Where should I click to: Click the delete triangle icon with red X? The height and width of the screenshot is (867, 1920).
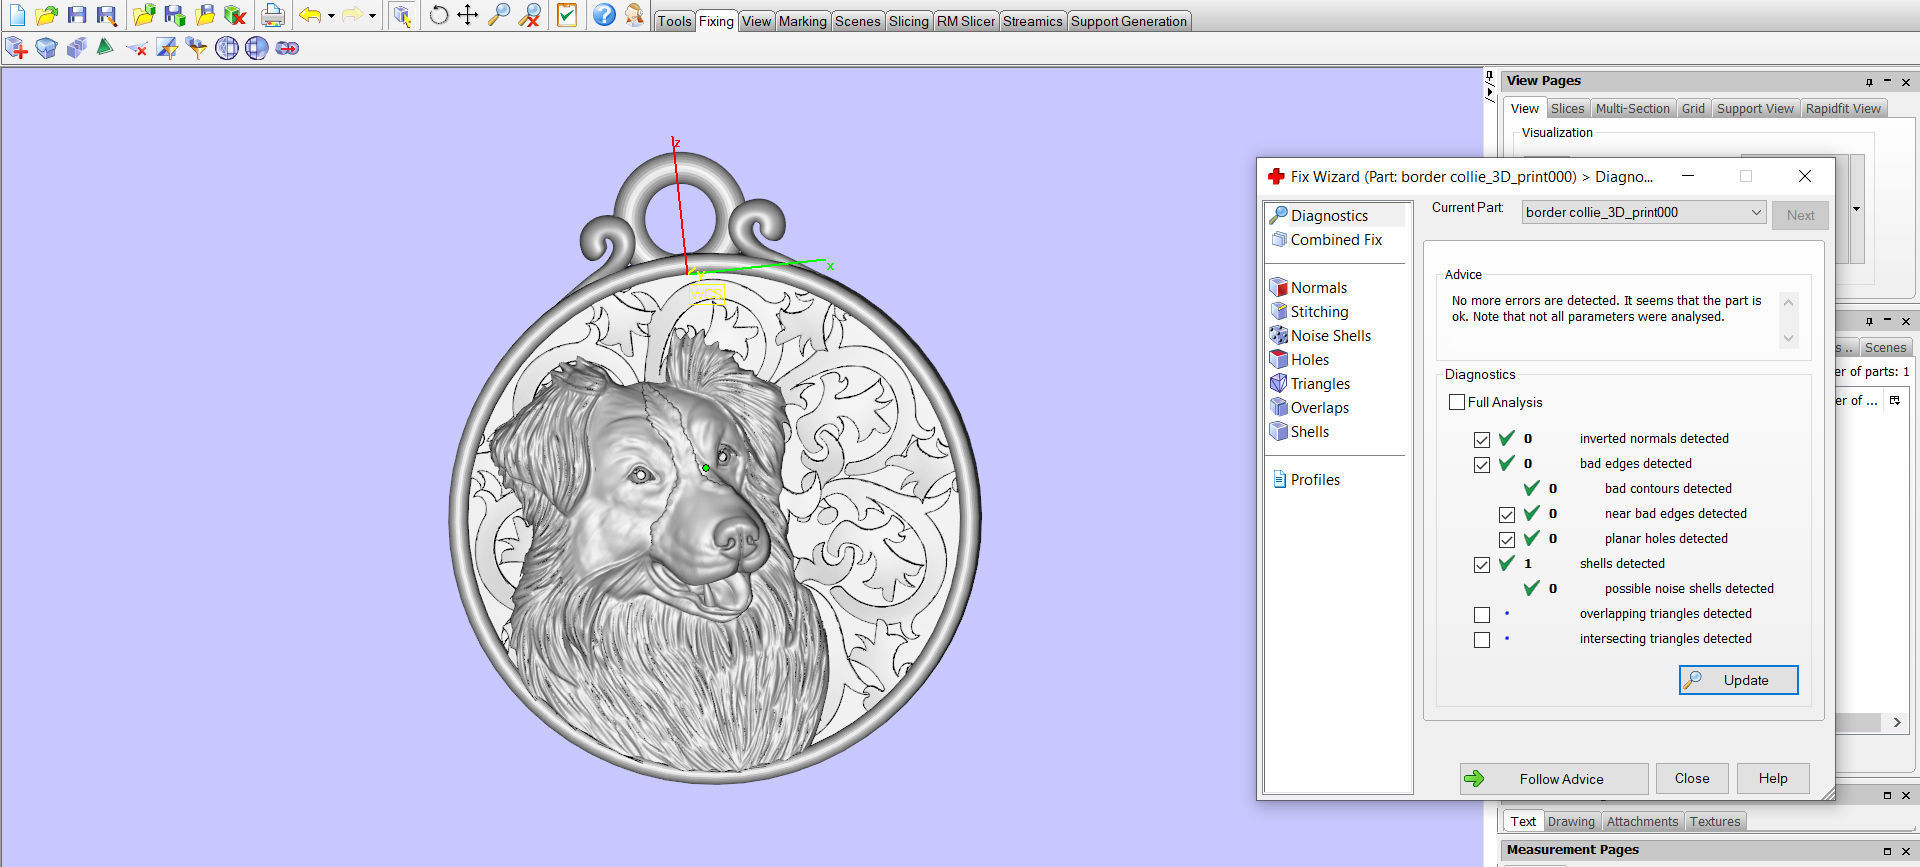(x=137, y=48)
